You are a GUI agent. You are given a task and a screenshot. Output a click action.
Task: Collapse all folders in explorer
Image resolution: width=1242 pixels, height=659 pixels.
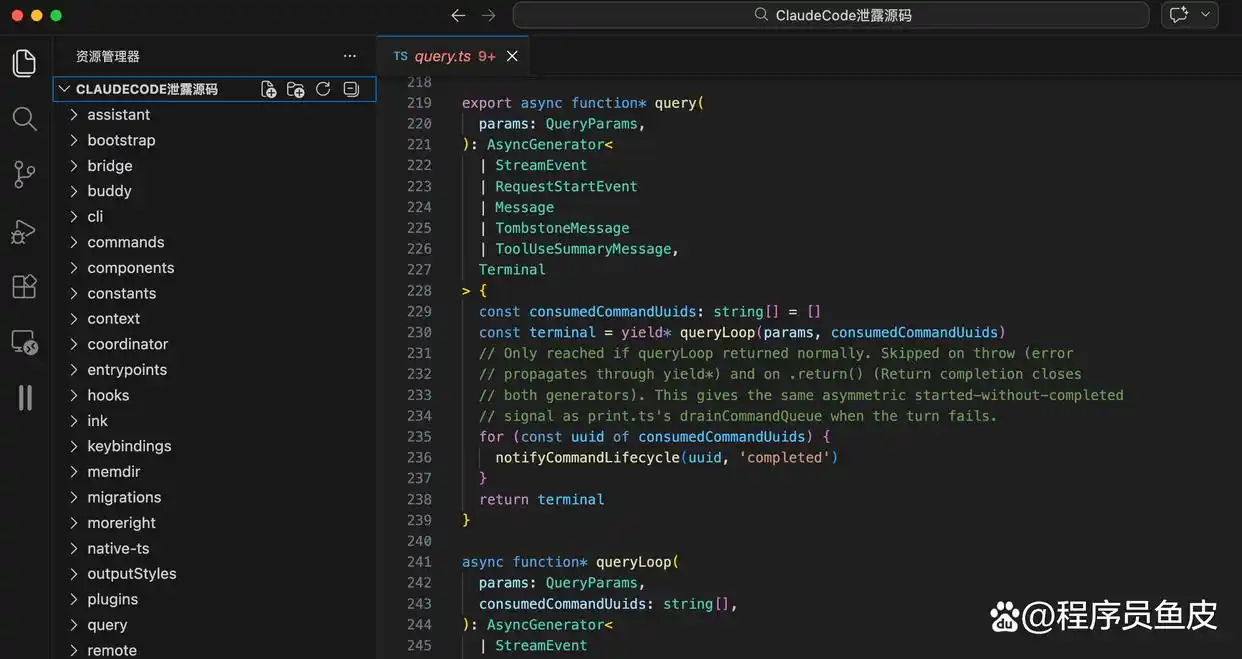(x=351, y=89)
